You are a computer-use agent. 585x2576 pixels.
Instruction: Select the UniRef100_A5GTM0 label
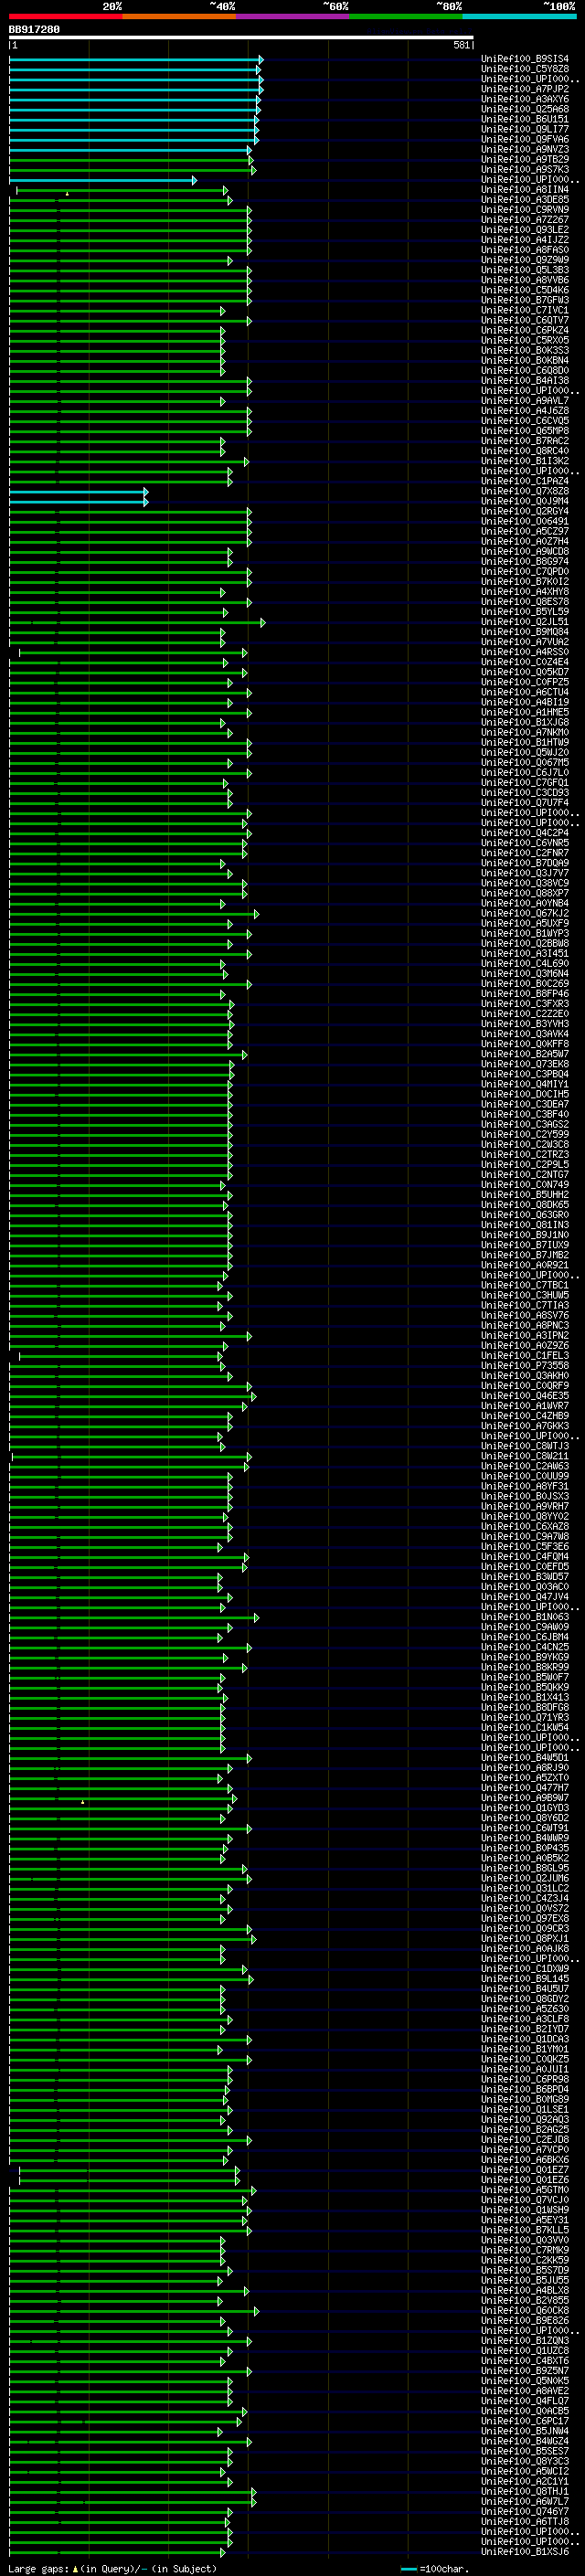pyautogui.click(x=525, y=2190)
